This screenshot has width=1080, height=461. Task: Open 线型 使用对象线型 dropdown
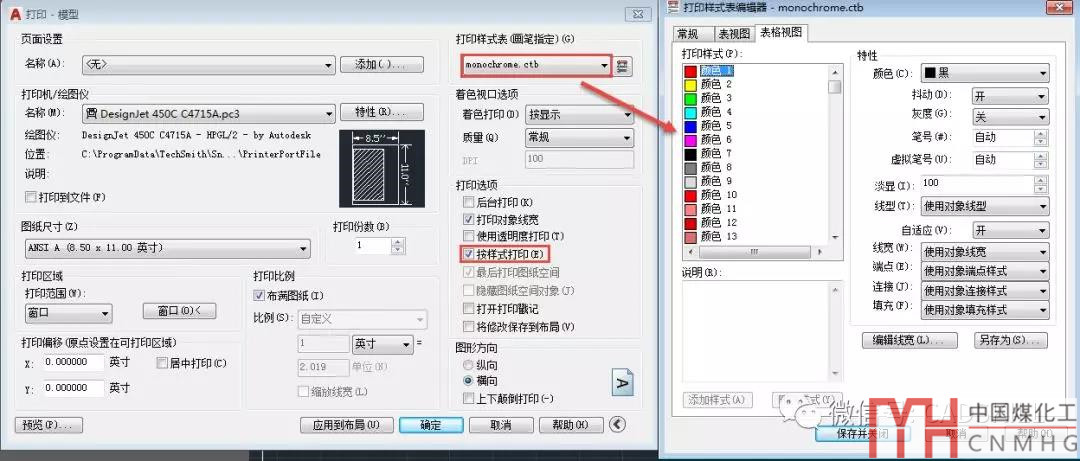pos(985,206)
